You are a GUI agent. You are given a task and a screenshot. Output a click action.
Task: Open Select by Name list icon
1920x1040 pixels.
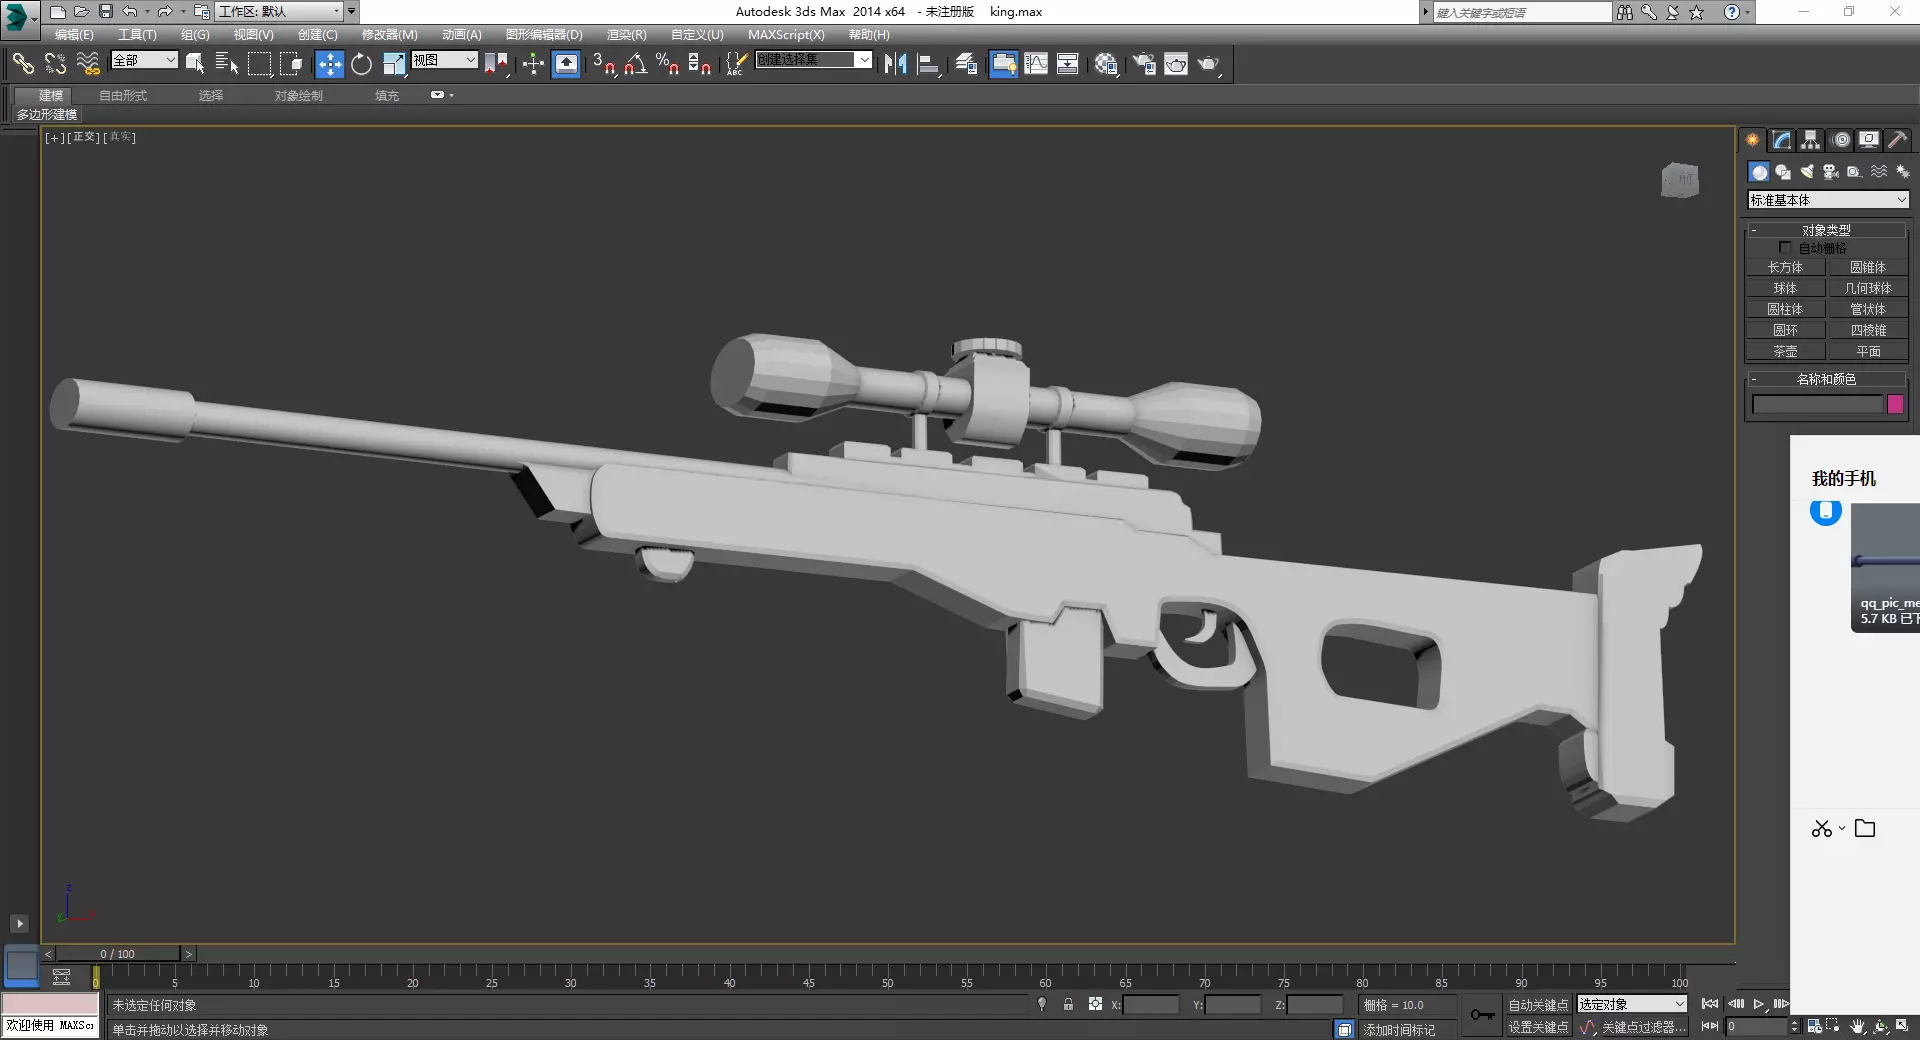pos(227,64)
